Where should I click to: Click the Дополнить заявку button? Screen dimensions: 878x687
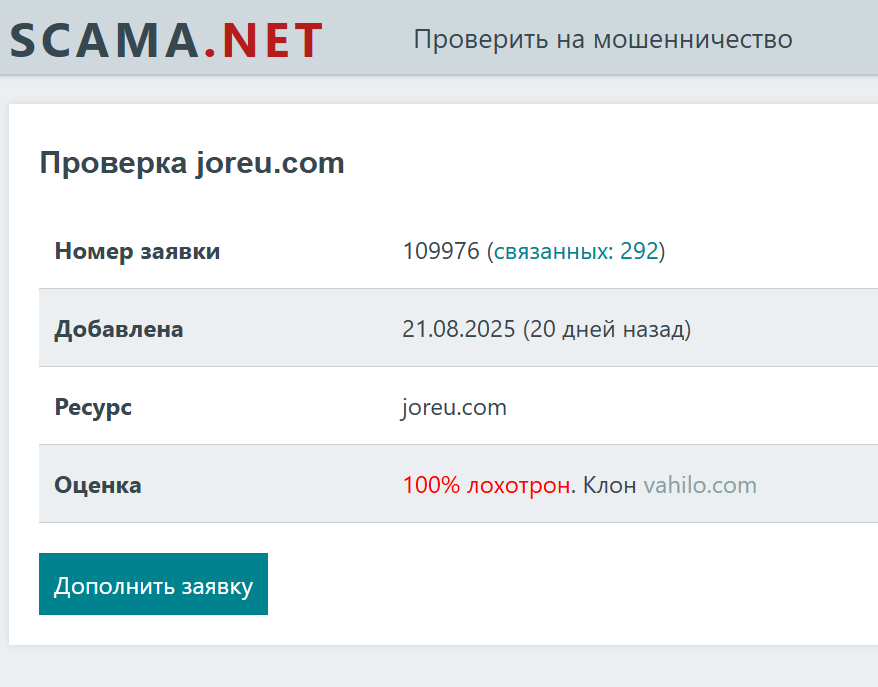153,584
